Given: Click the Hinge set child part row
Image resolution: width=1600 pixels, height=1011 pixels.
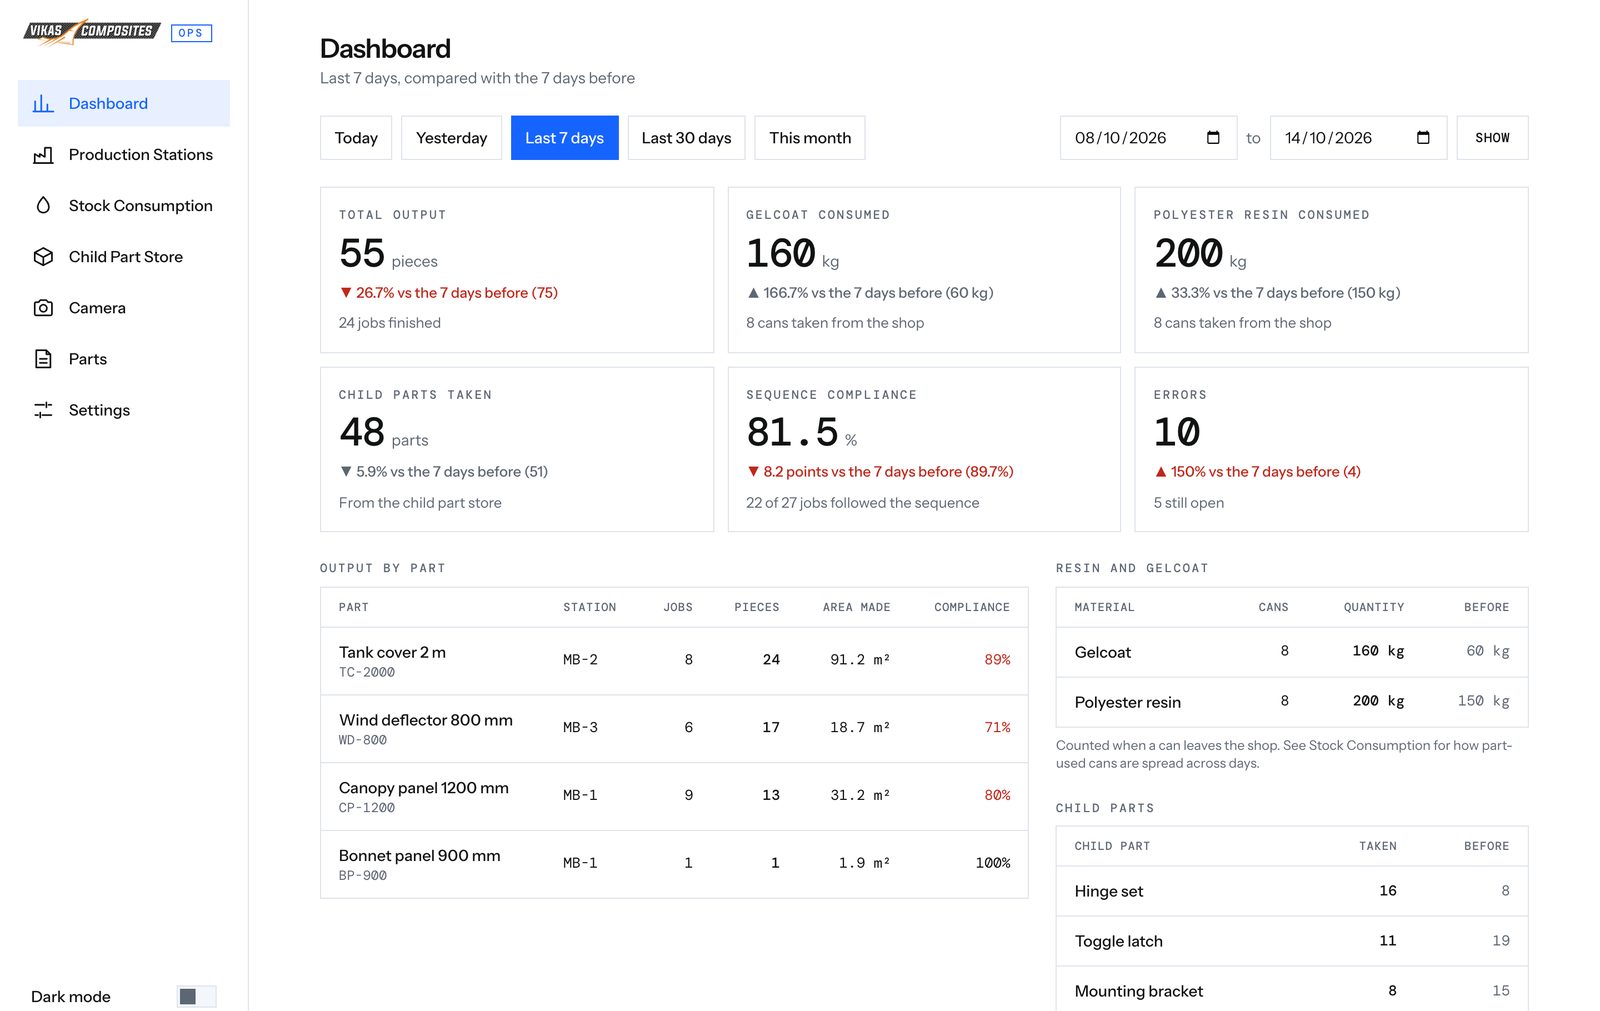Looking at the screenshot, I should coord(1292,891).
